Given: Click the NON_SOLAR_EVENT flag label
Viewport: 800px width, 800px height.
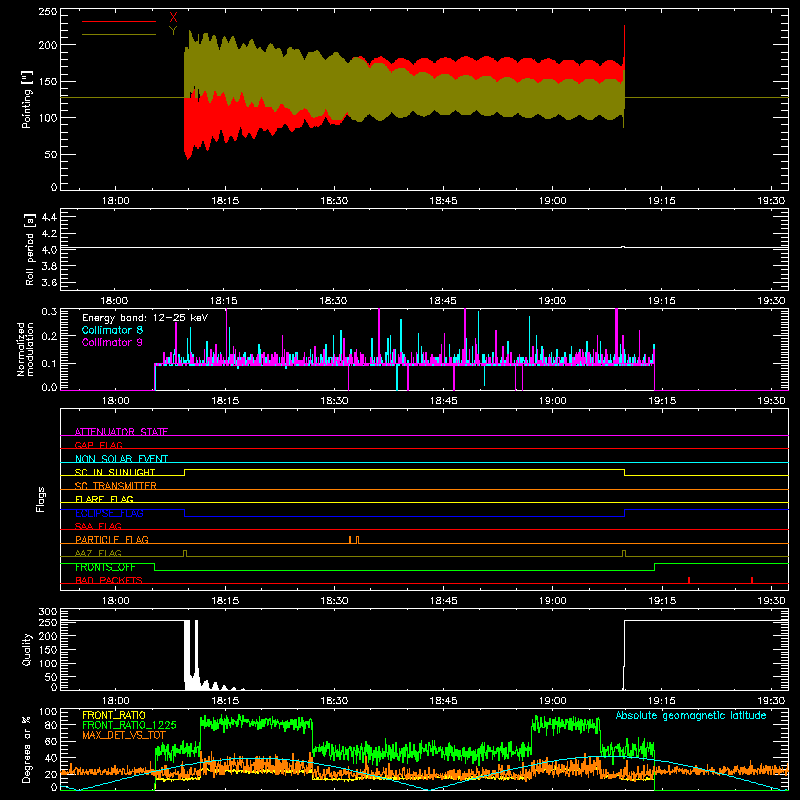Looking at the screenshot, I should (x=121, y=459).
